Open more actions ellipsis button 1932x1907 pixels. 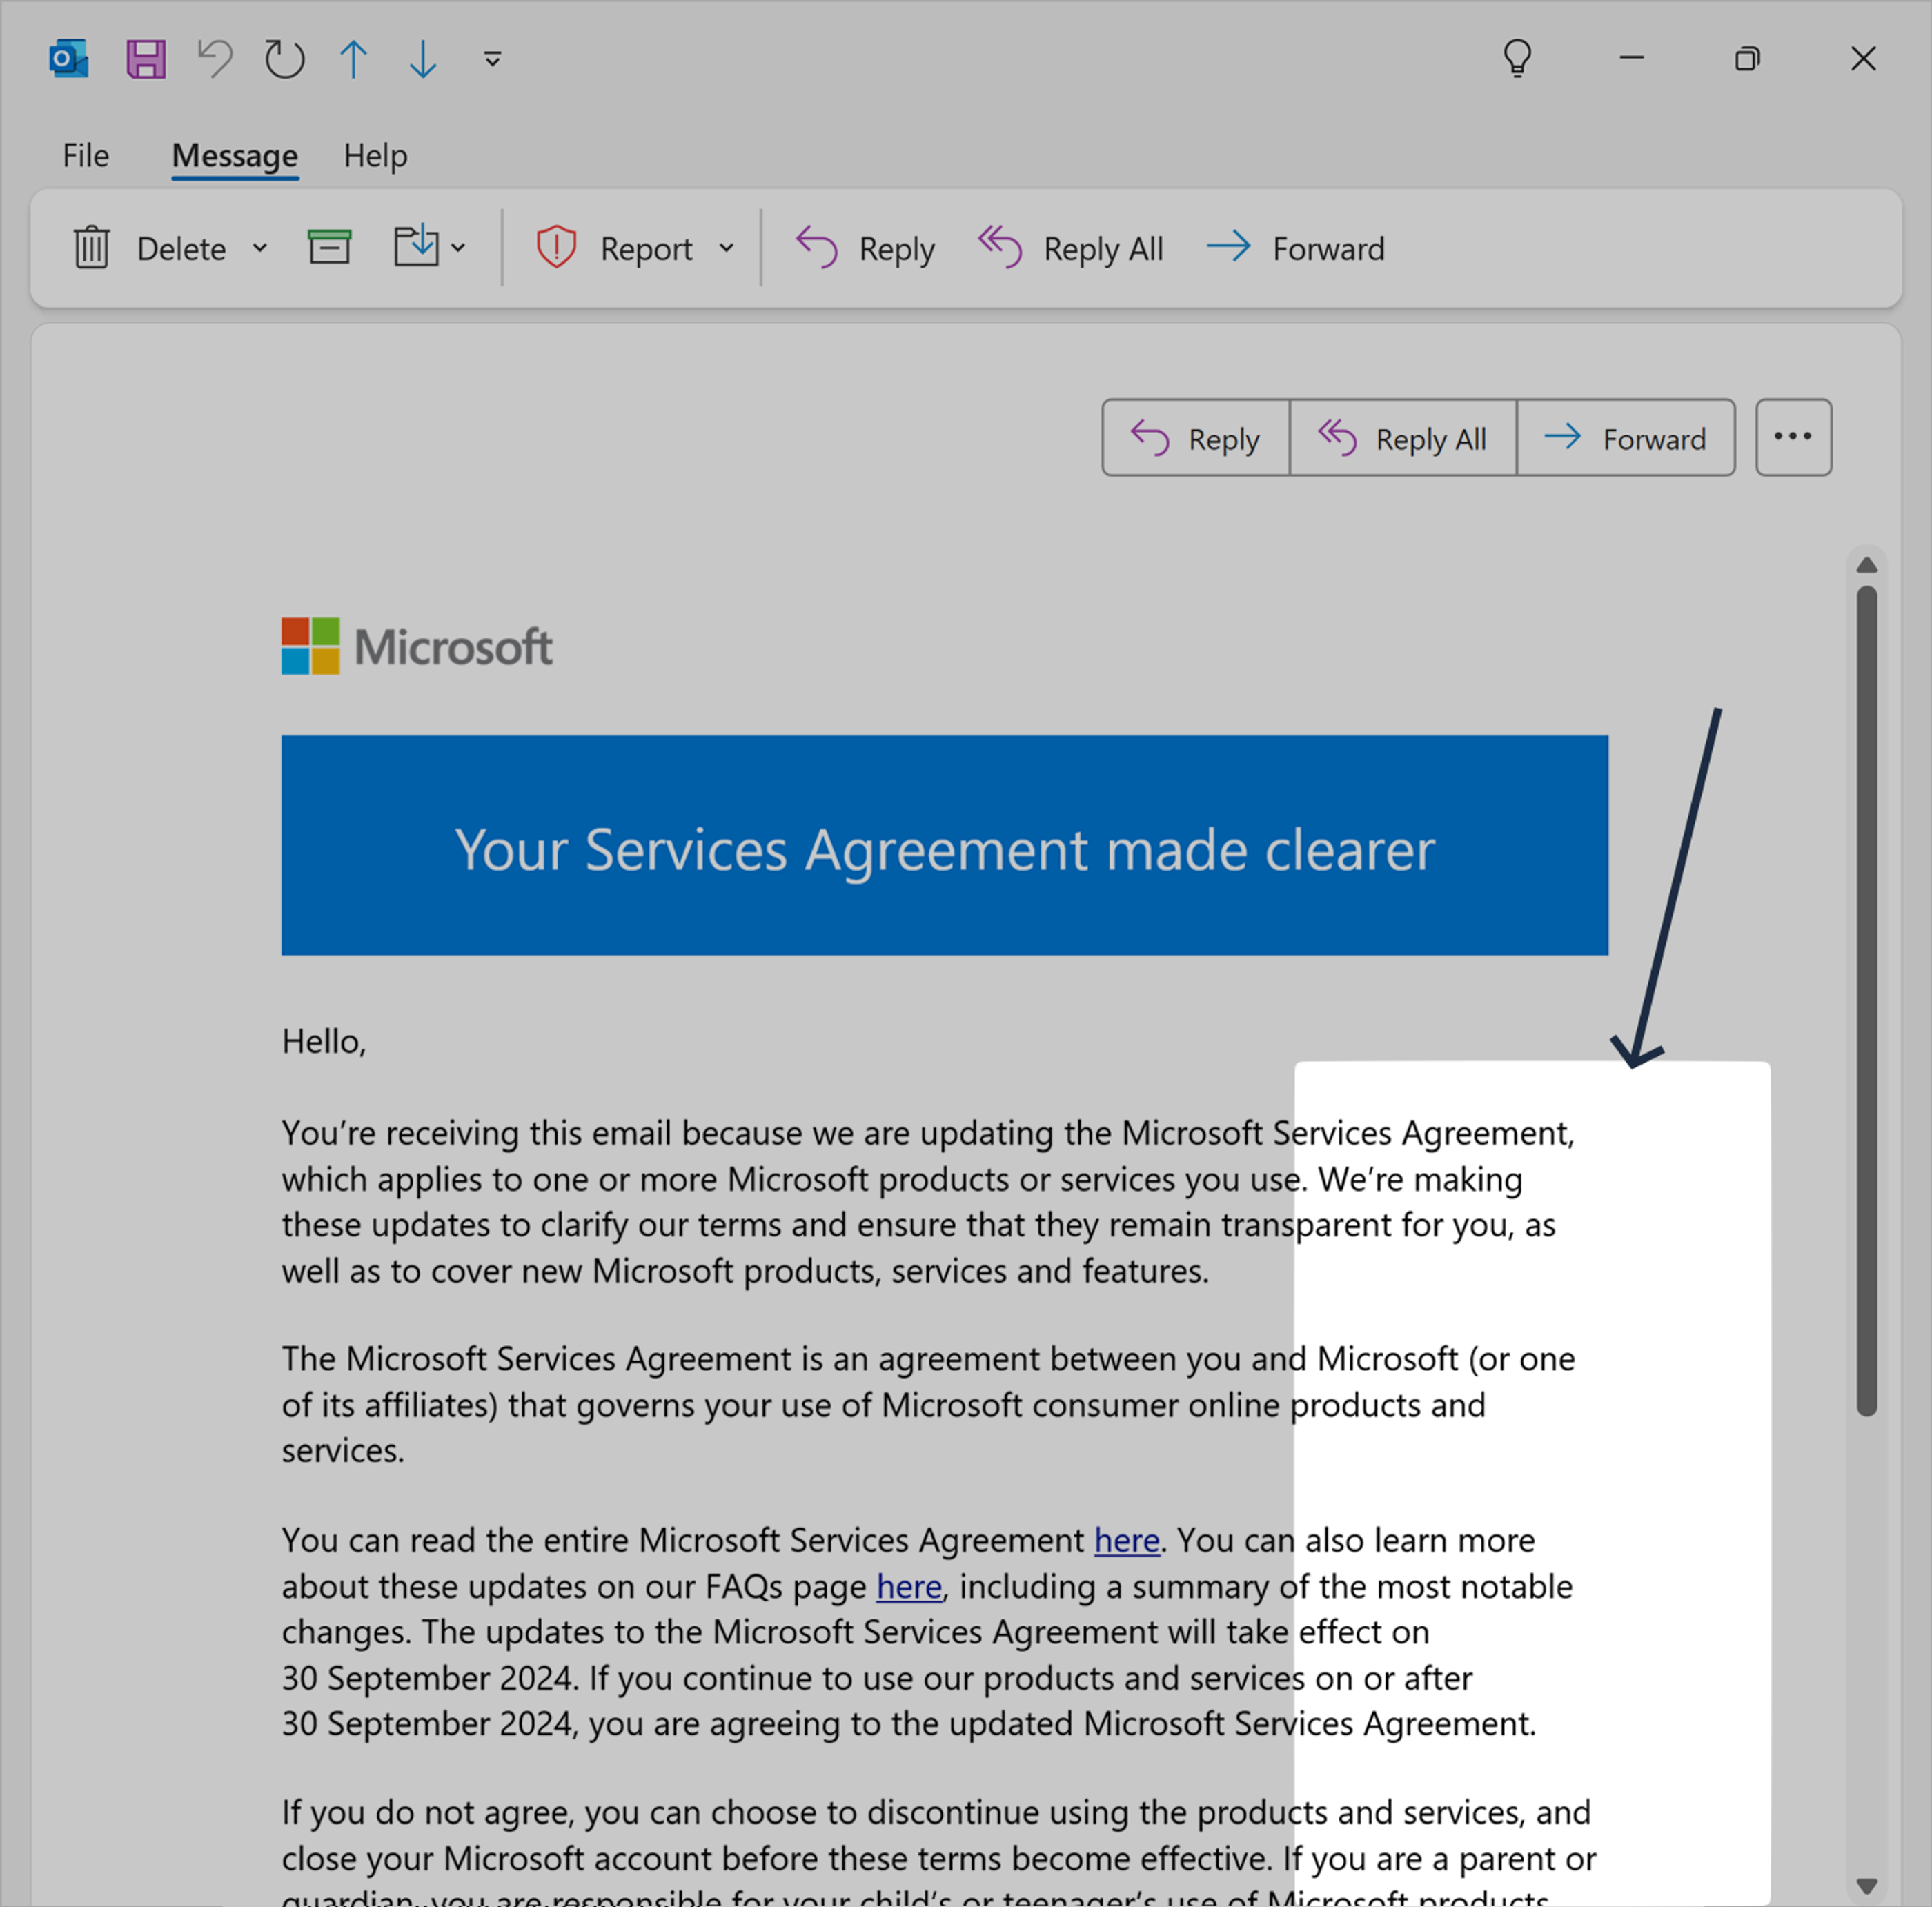(1793, 437)
